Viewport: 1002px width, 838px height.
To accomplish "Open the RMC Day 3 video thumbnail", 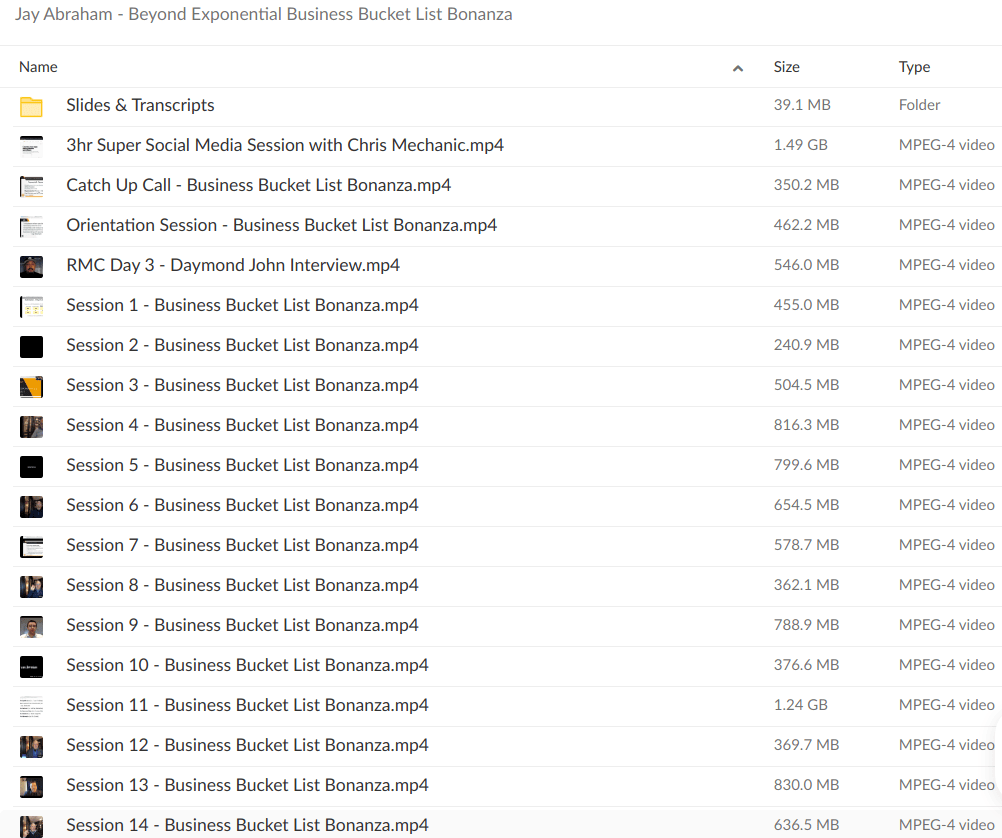I will coord(30,266).
